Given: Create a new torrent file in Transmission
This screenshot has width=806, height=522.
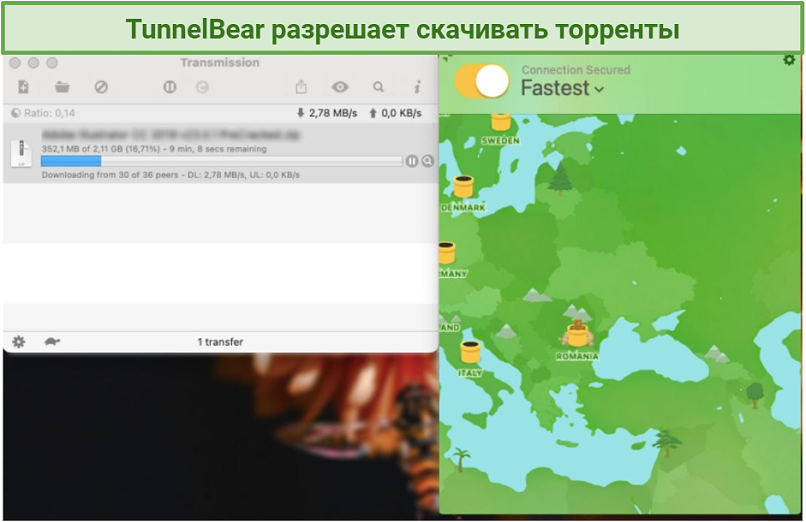Looking at the screenshot, I should tap(24, 87).
